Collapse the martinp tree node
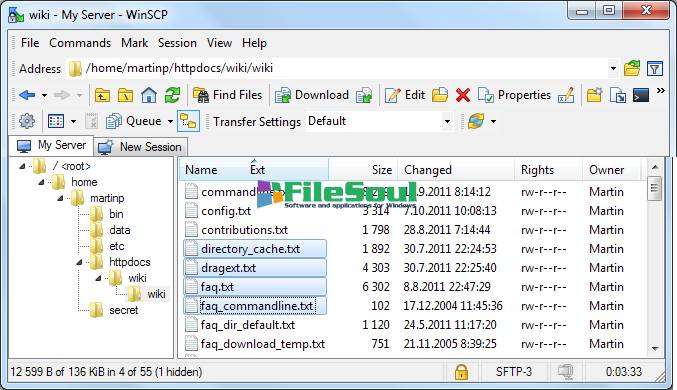 pyautogui.click(x=60, y=198)
